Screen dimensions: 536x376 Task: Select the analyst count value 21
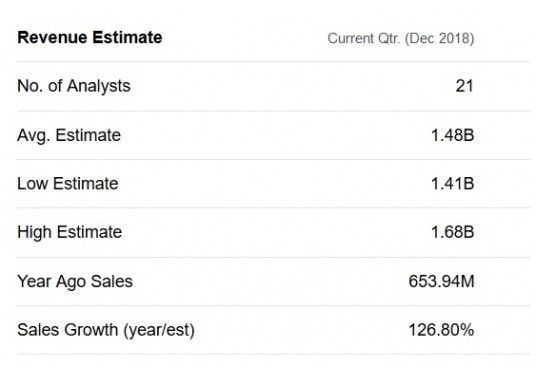(465, 86)
